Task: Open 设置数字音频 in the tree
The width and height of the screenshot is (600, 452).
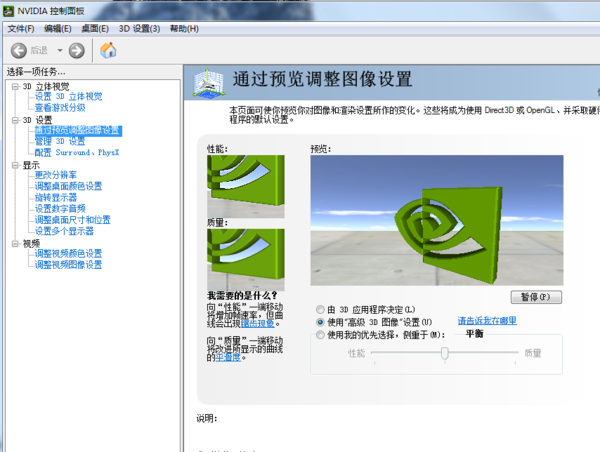Action: pos(60,209)
